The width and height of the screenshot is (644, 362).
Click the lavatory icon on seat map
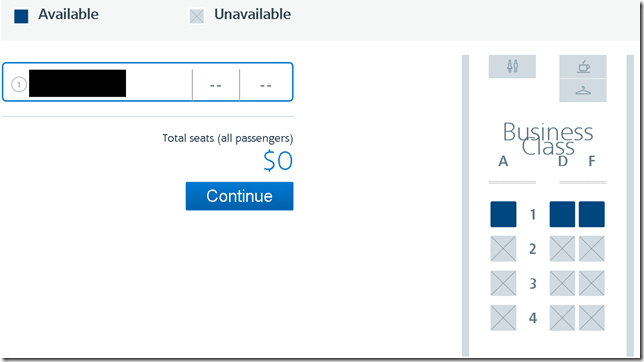pos(512,67)
